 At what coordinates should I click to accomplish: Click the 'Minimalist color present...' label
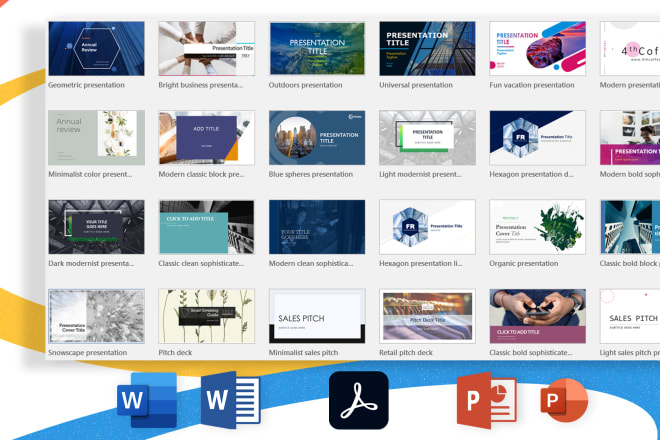click(x=90, y=174)
